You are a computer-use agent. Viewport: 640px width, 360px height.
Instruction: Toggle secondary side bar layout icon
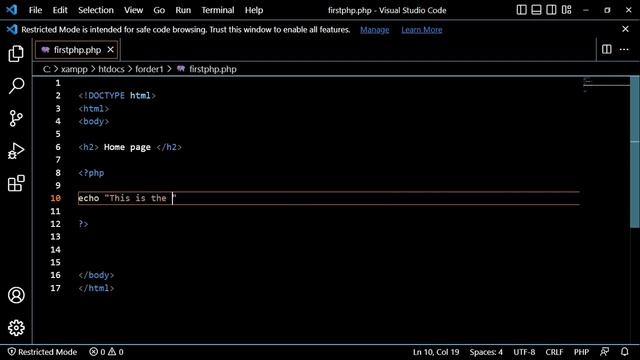(551, 10)
